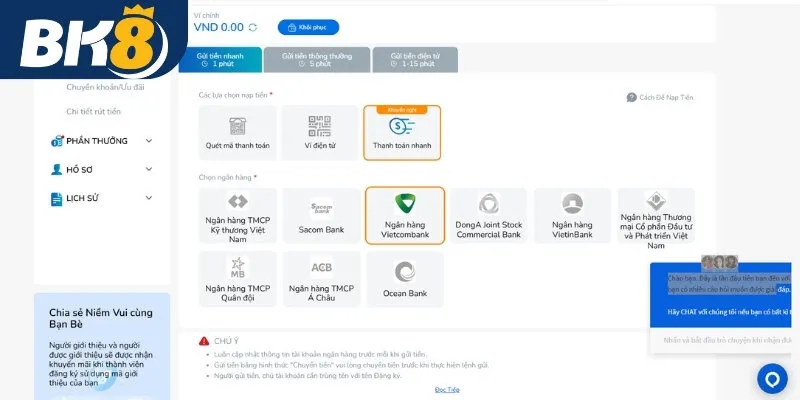Open the round live chat bubble button
800x400 pixels.
(772, 379)
